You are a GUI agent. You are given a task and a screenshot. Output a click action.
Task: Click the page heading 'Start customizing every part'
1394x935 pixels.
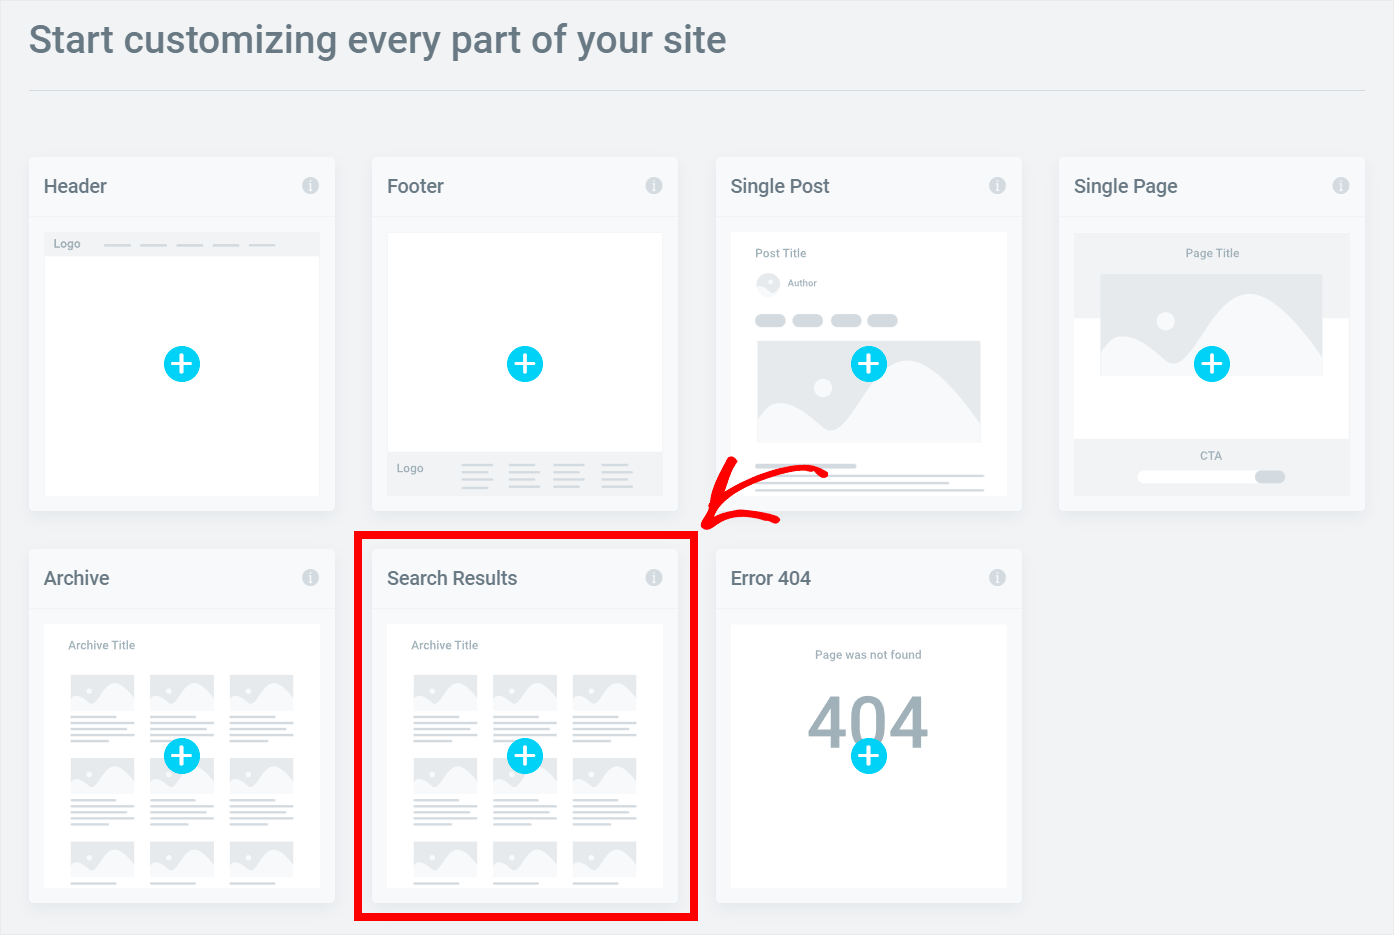tap(378, 41)
